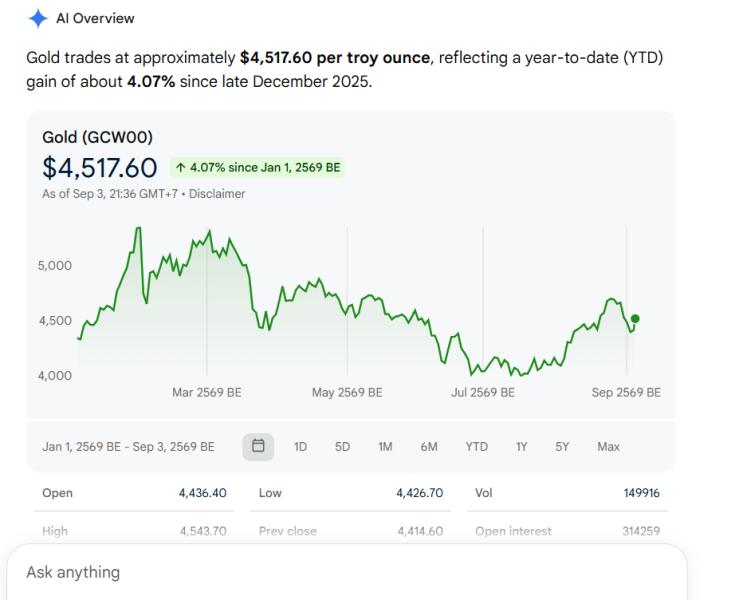
Task: Click the green up-arrow gain icon
Action: [x=181, y=168]
